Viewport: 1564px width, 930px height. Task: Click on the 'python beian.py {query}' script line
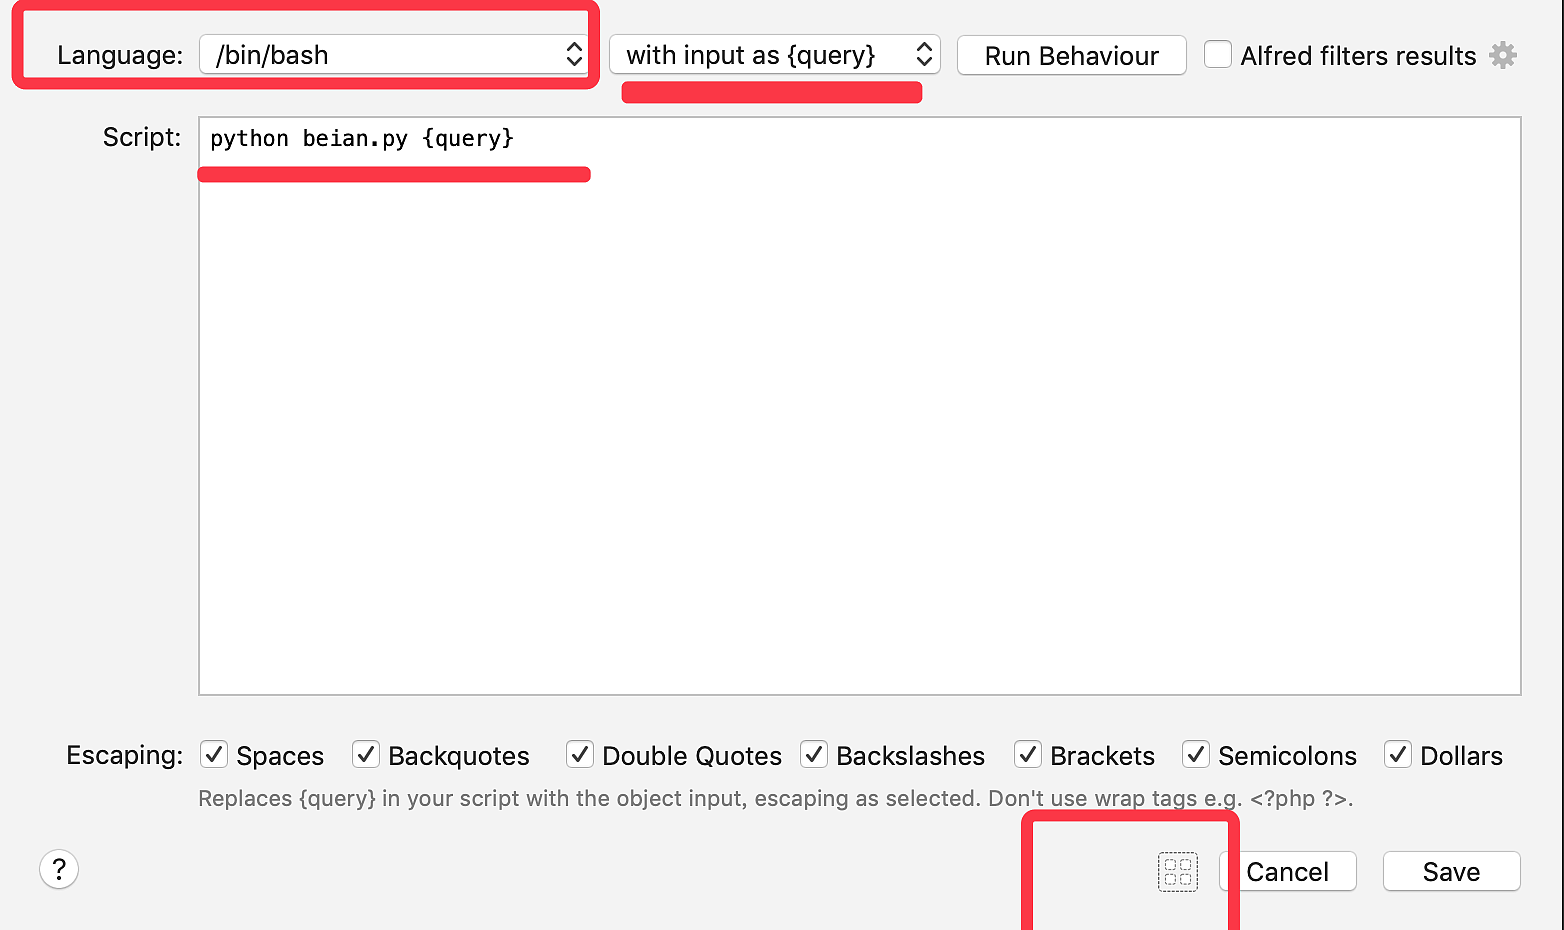coord(361,139)
